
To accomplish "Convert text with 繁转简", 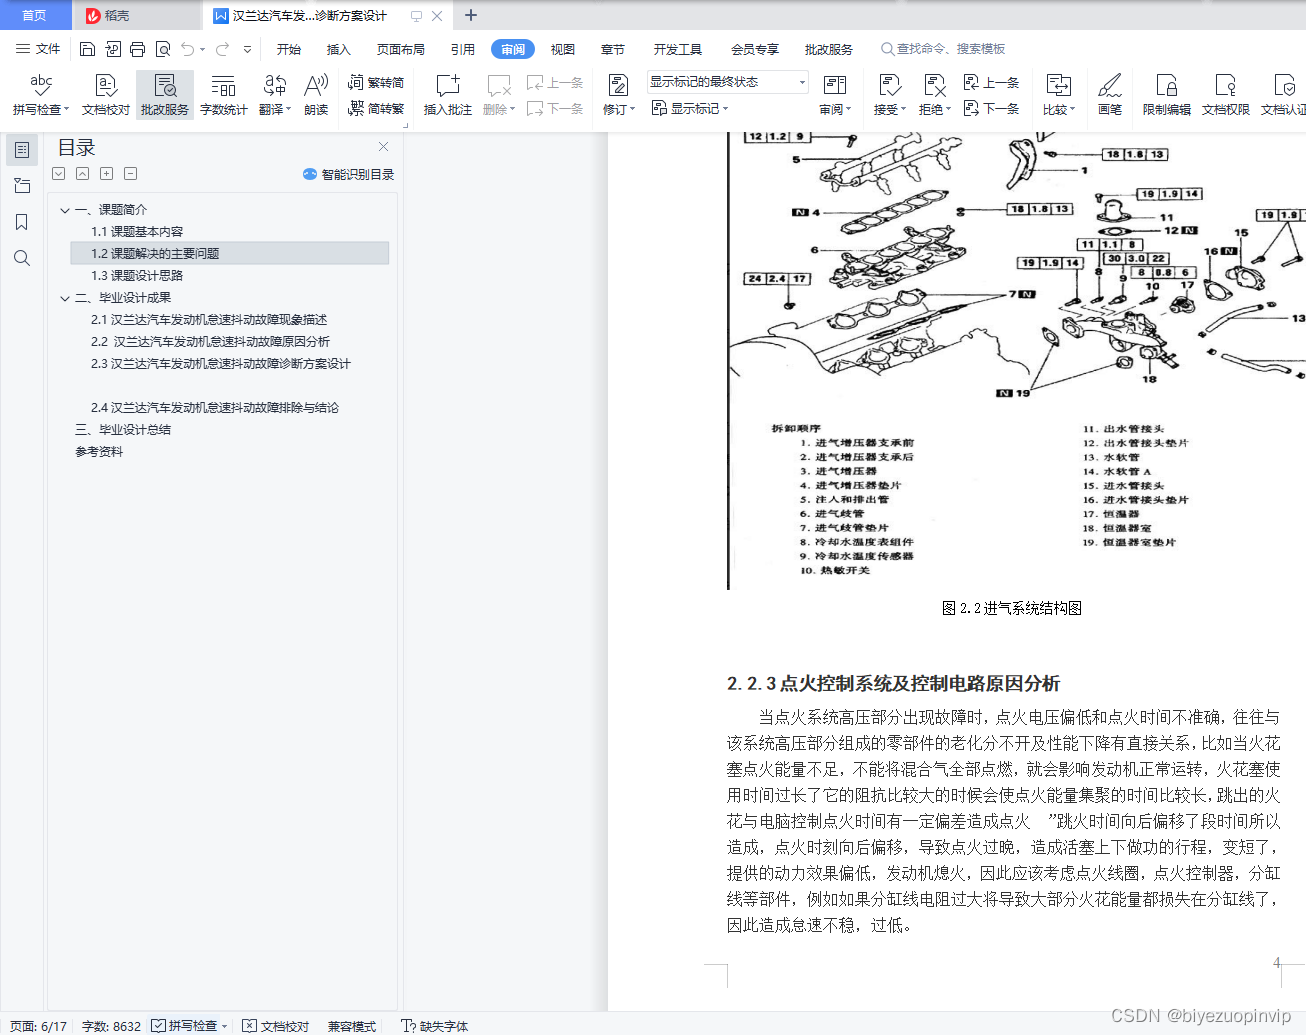I will tap(376, 83).
